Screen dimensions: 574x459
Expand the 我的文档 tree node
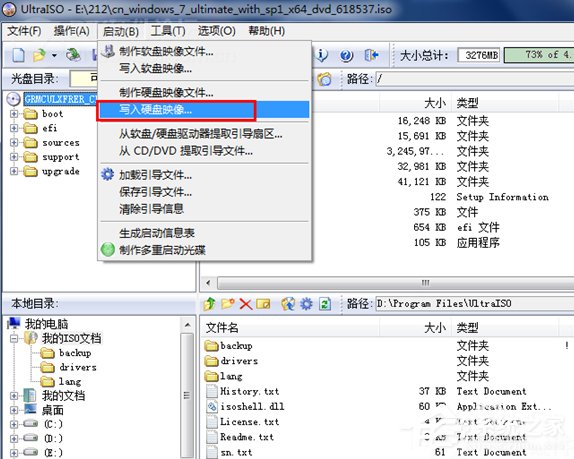pyautogui.click(x=14, y=396)
